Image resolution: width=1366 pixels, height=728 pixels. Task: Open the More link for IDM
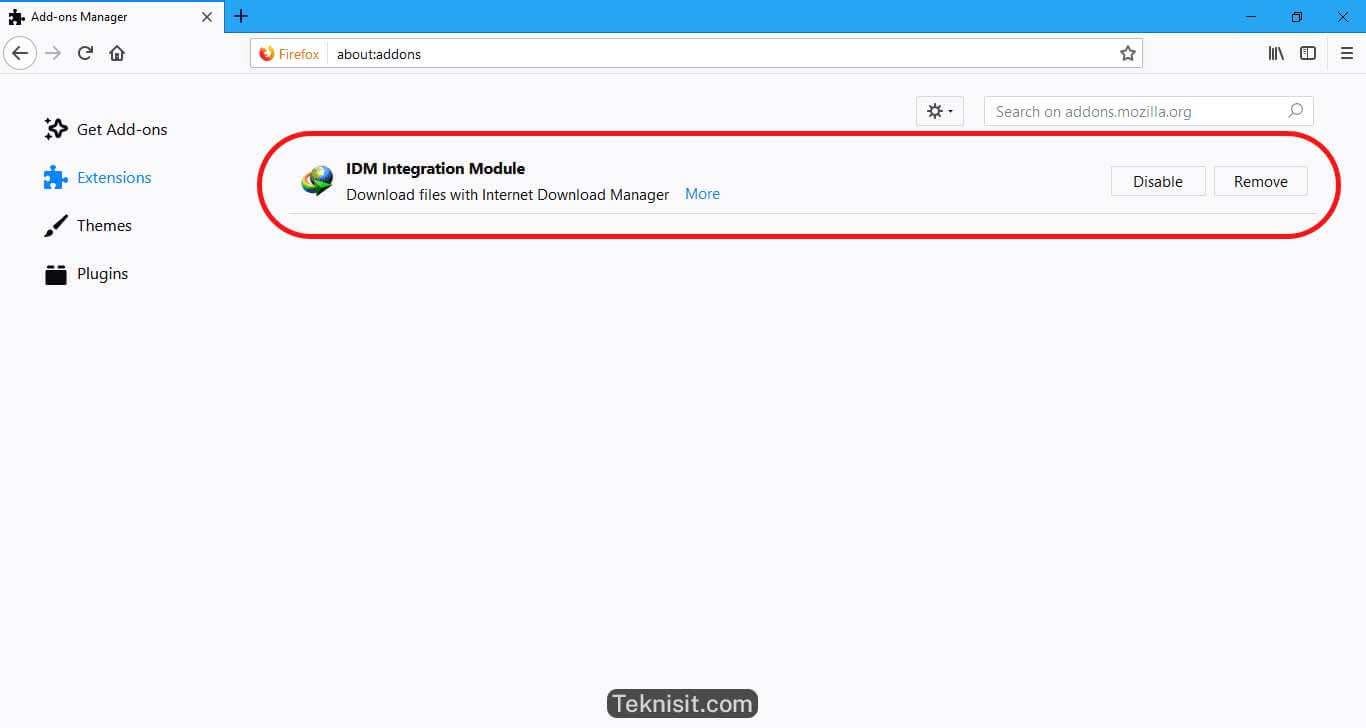point(702,194)
